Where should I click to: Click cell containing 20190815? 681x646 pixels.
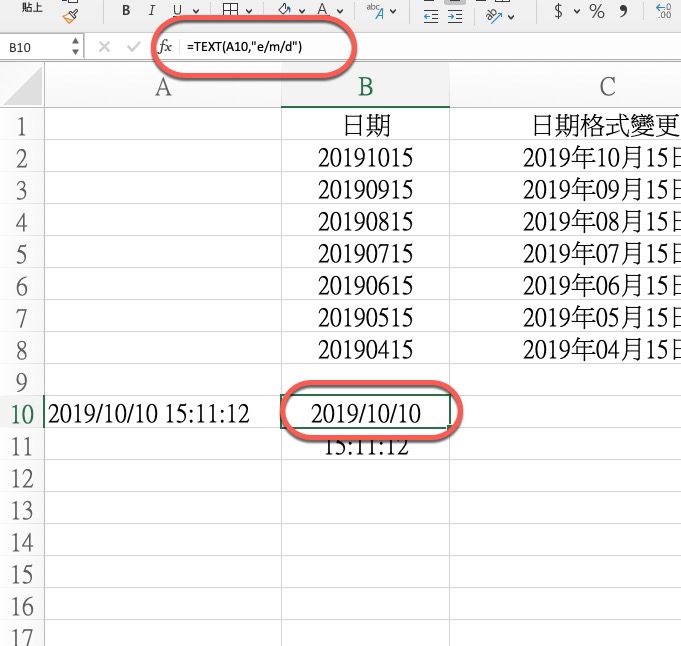click(365, 222)
